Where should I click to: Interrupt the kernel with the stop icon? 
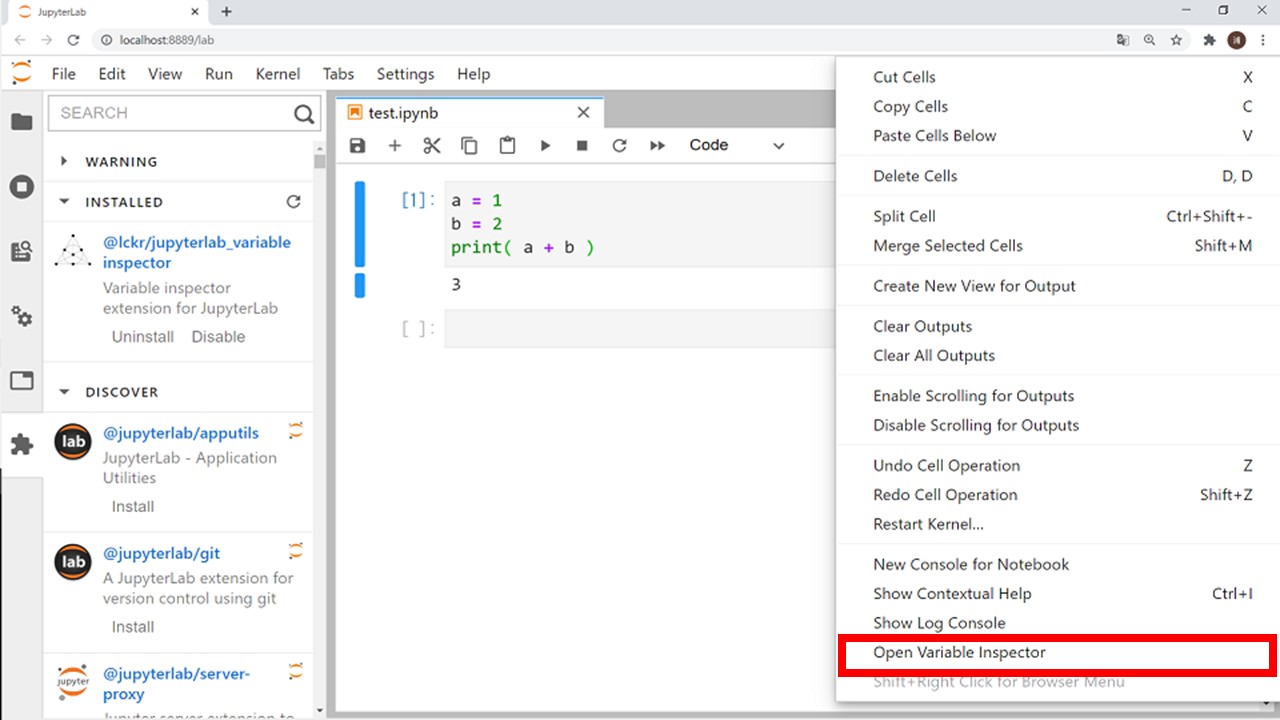coord(582,145)
